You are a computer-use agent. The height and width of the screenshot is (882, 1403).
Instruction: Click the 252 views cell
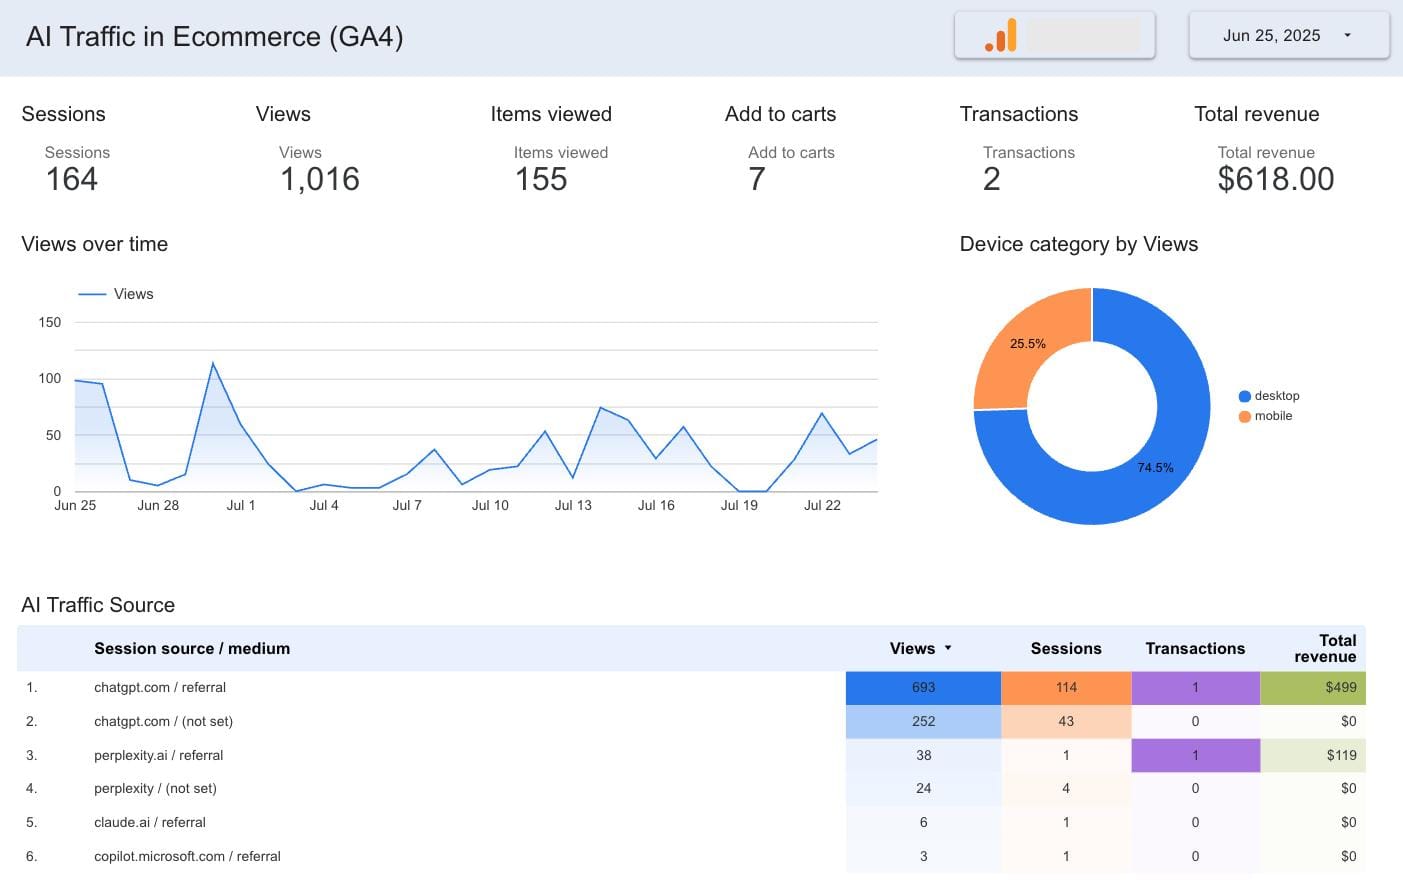[x=923, y=722]
